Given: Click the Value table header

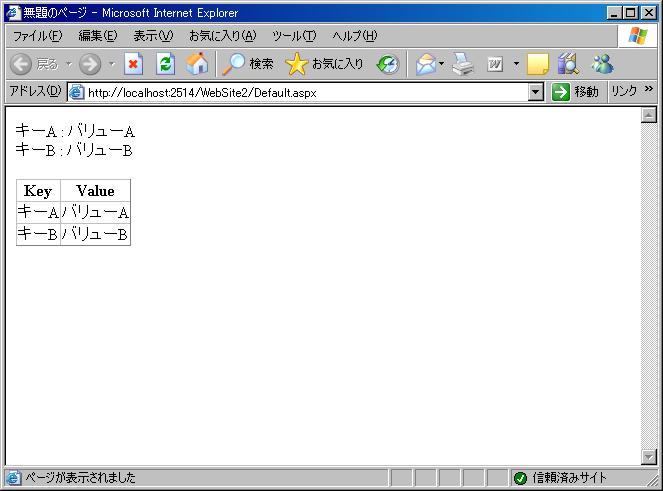Looking at the screenshot, I should coord(95,191).
